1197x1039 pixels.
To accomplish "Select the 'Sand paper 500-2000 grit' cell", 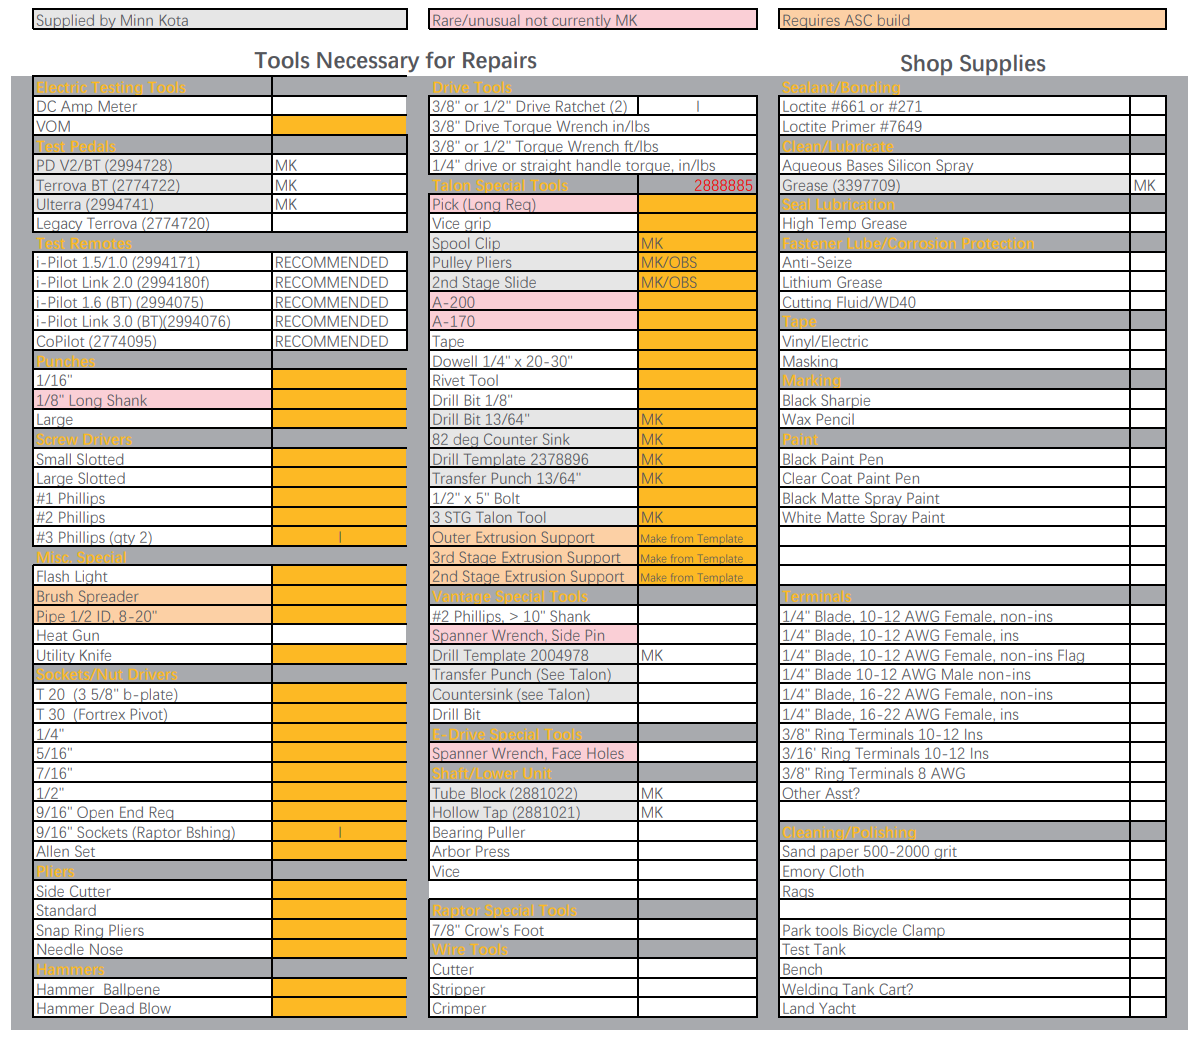I will 954,851.
